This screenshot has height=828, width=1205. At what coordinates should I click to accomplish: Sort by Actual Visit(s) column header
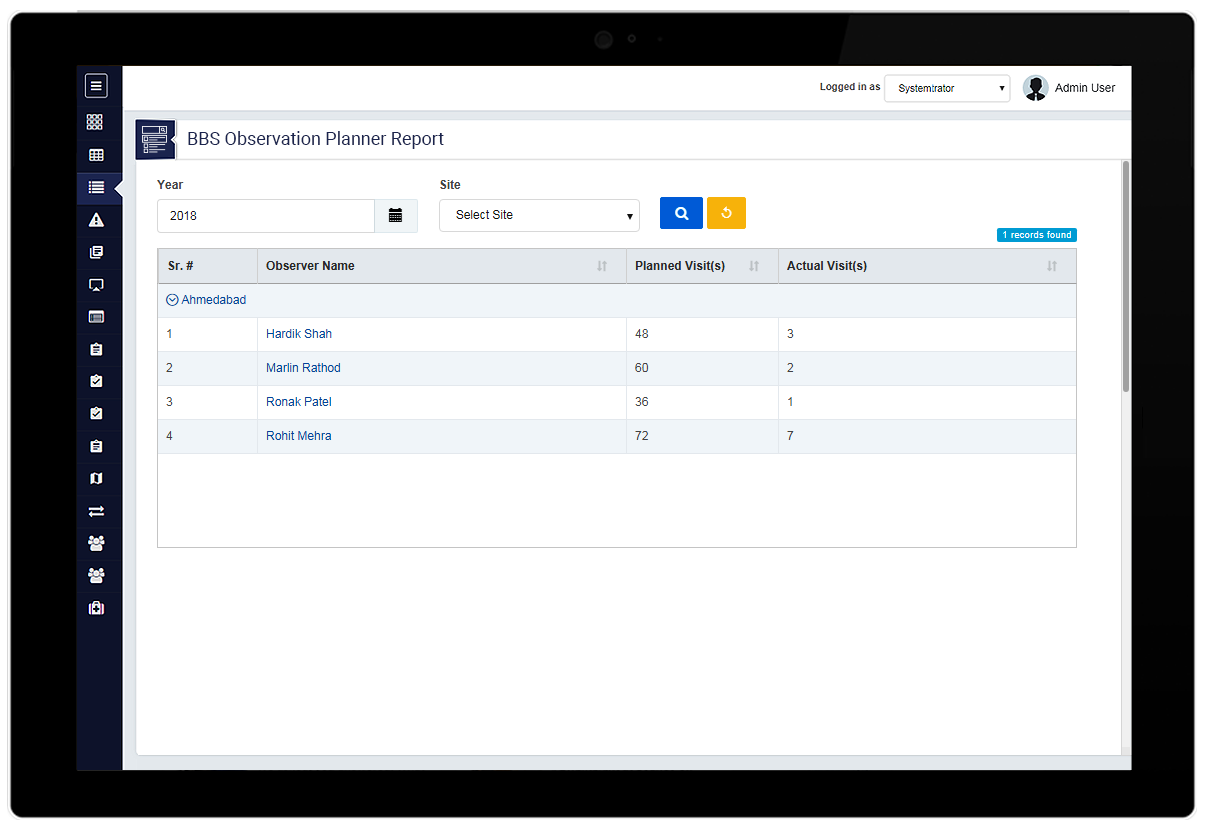1051,266
